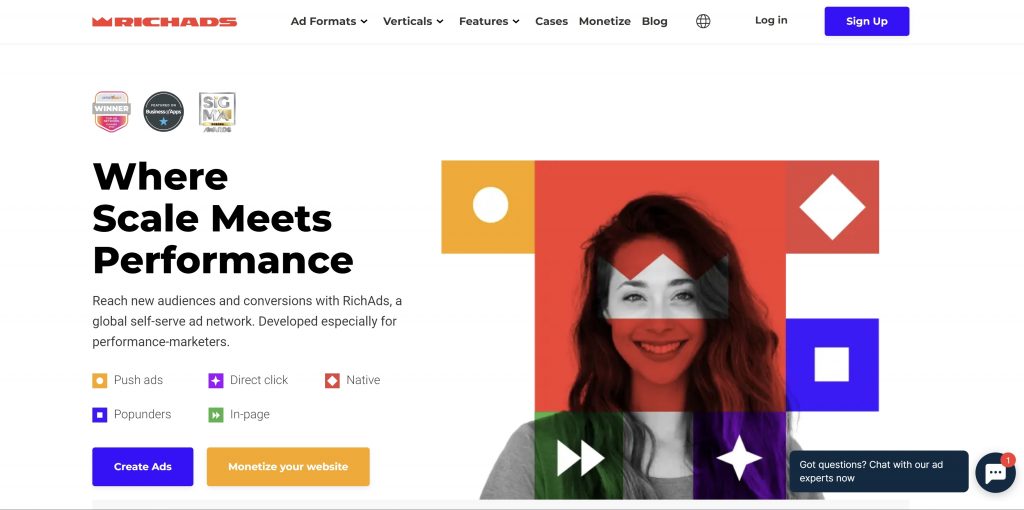Expand the Features dropdown menu
1024x510 pixels.
[x=489, y=21]
